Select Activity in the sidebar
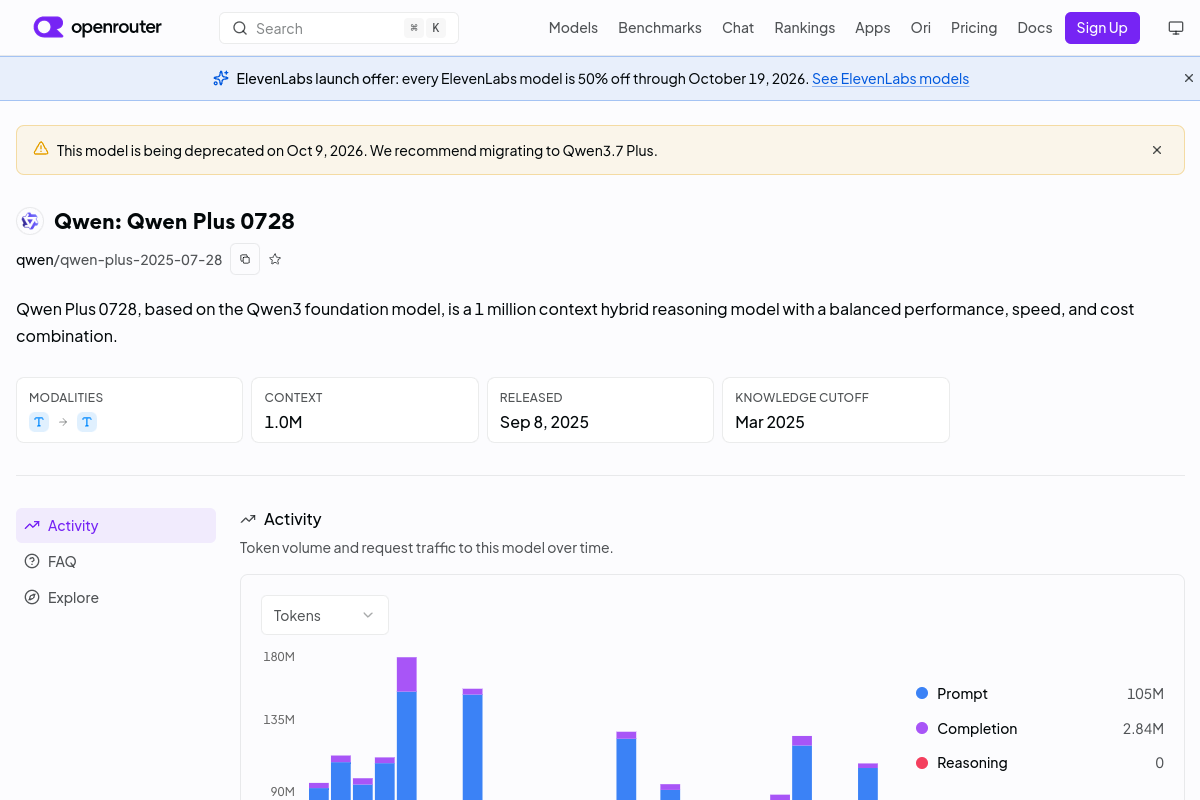The width and height of the screenshot is (1200, 800). (116, 525)
